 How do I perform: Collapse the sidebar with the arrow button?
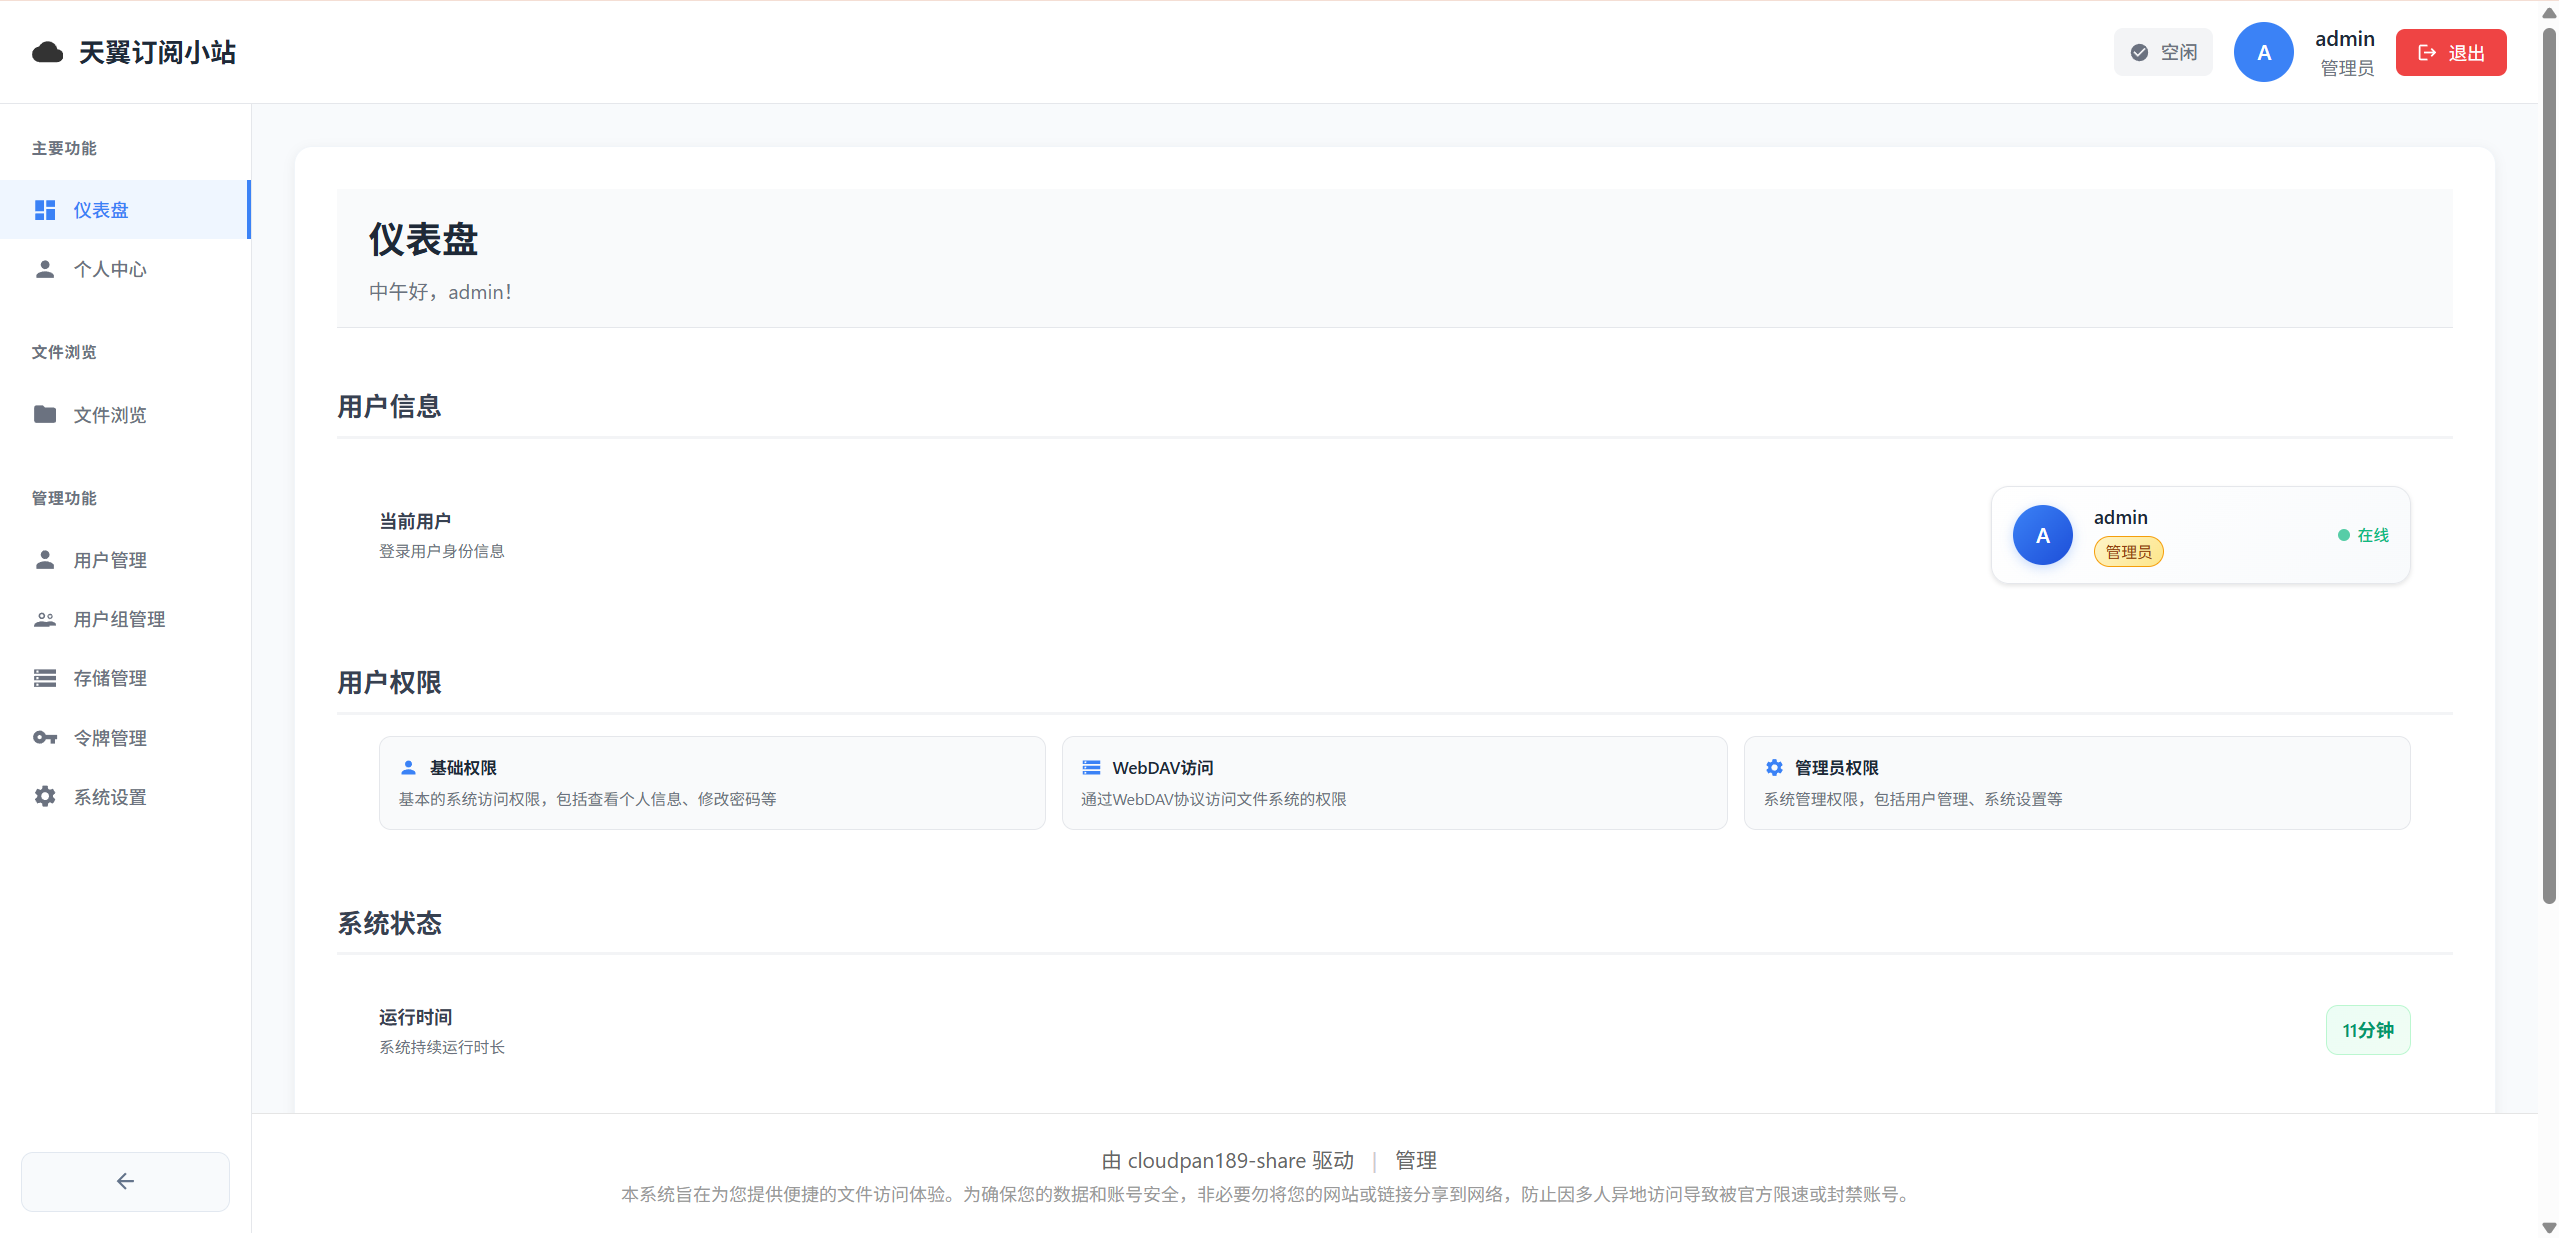[125, 1181]
